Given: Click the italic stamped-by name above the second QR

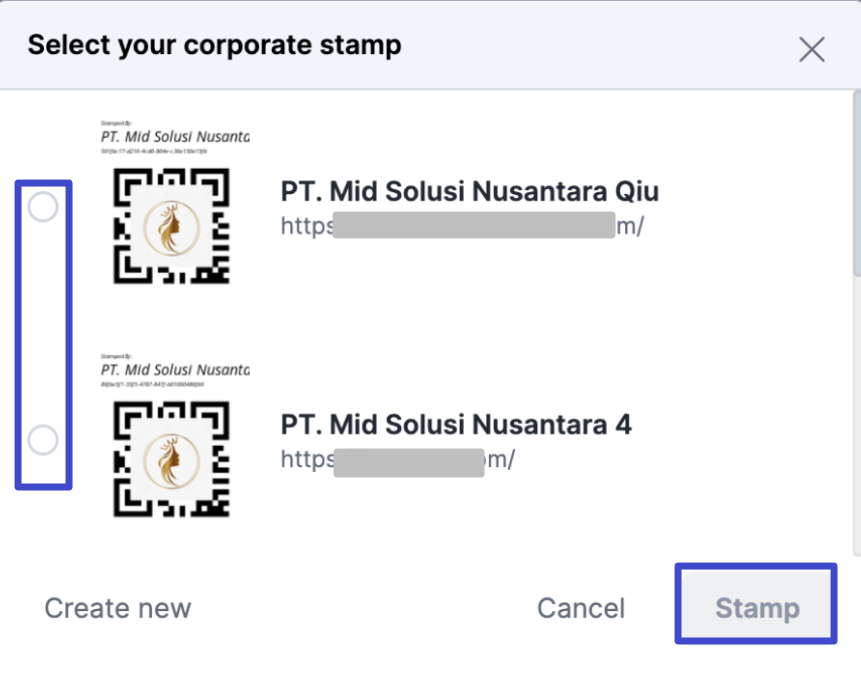Looking at the screenshot, I should click(x=175, y=369).
